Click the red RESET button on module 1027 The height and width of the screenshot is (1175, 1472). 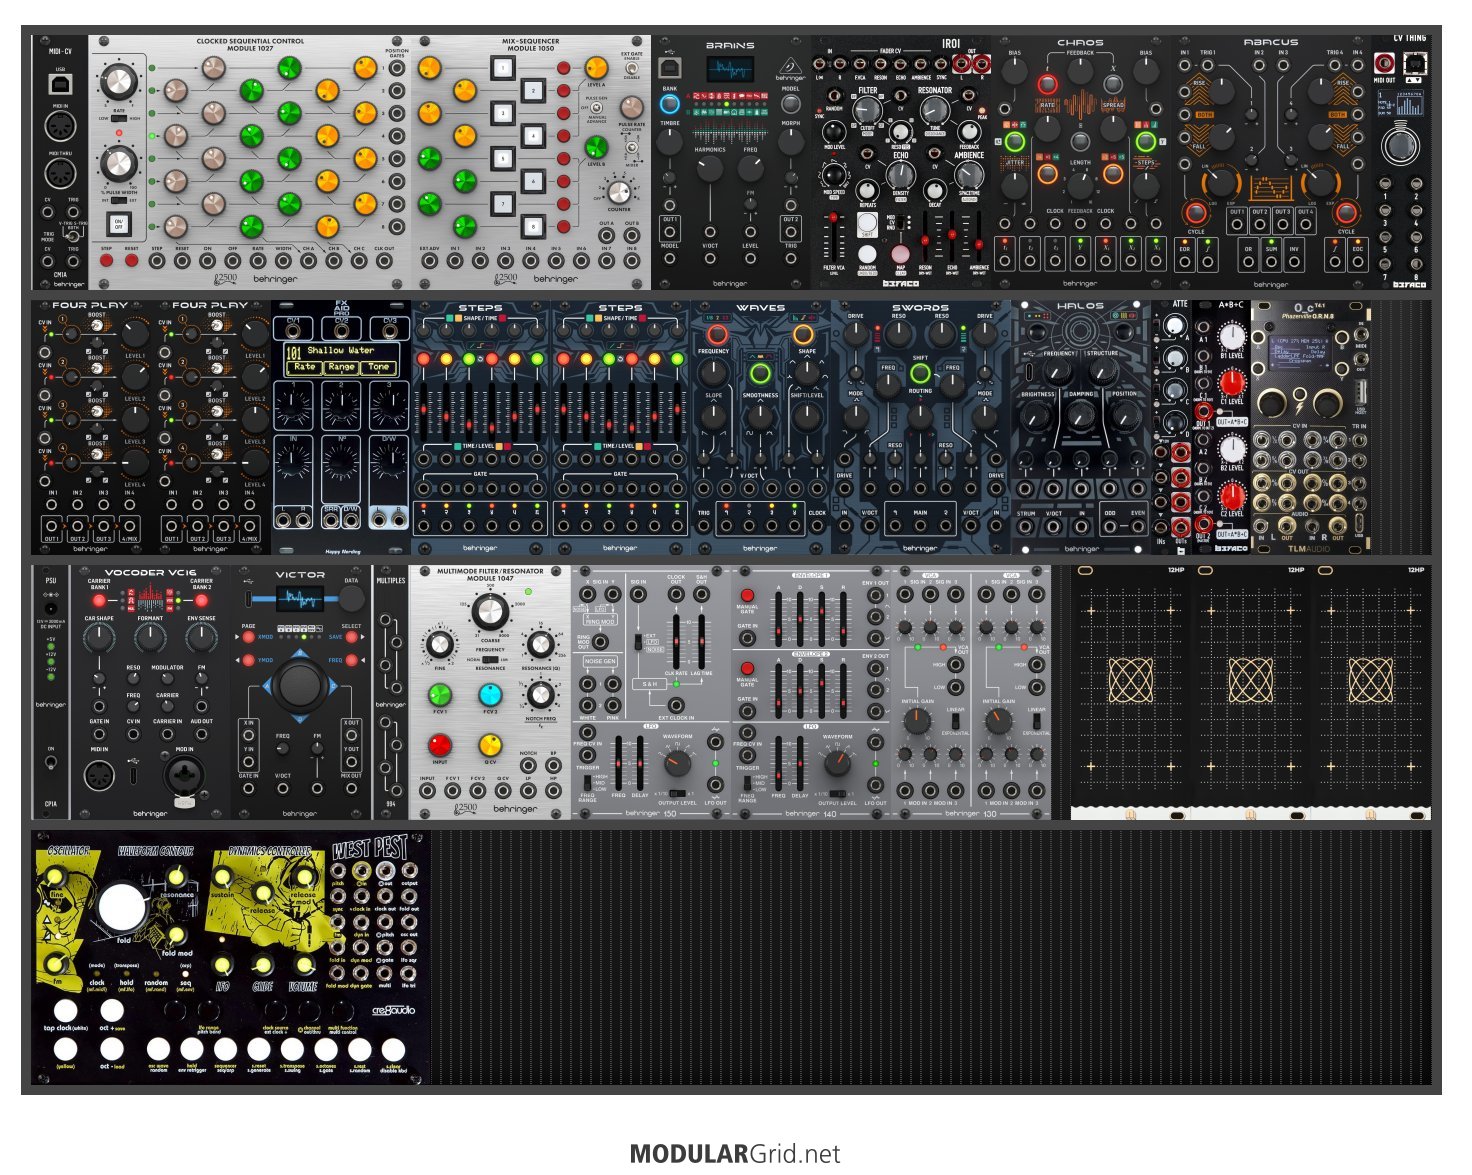[131, 261]
